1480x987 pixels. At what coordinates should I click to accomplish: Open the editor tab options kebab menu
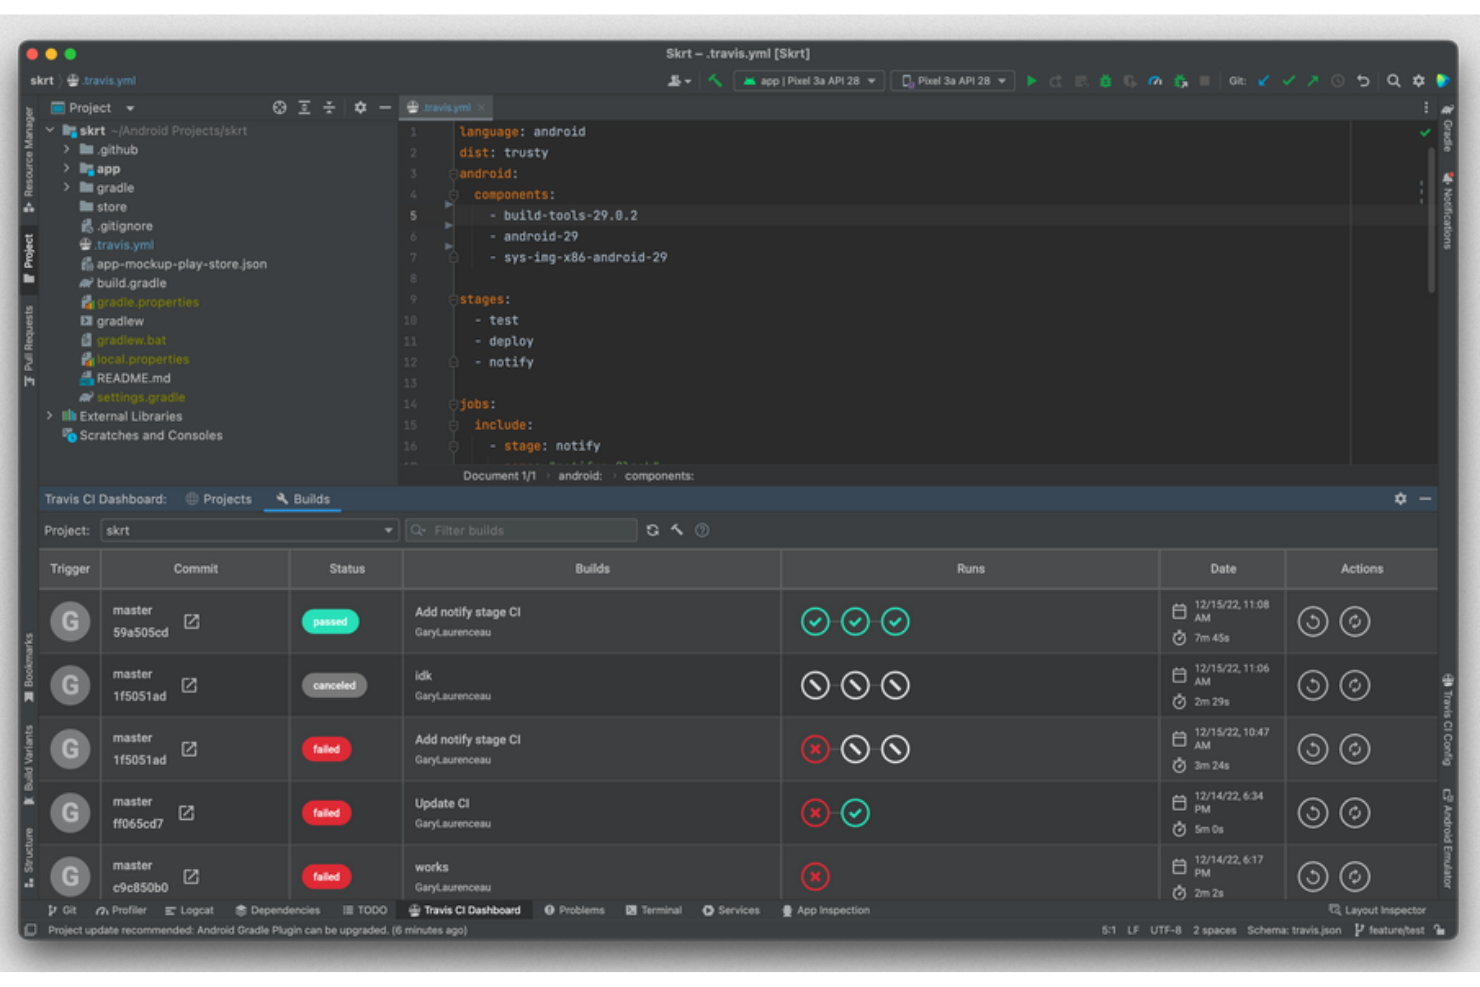pos(1426,108)
